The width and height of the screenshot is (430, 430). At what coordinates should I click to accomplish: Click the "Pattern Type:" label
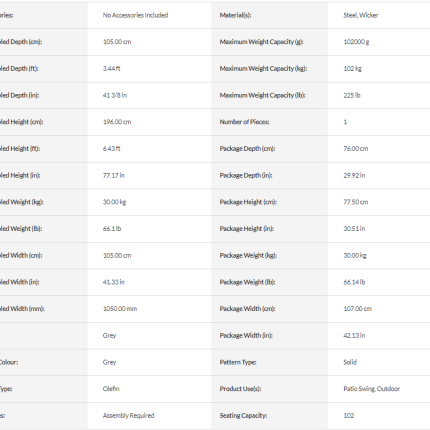pos(238,362)
